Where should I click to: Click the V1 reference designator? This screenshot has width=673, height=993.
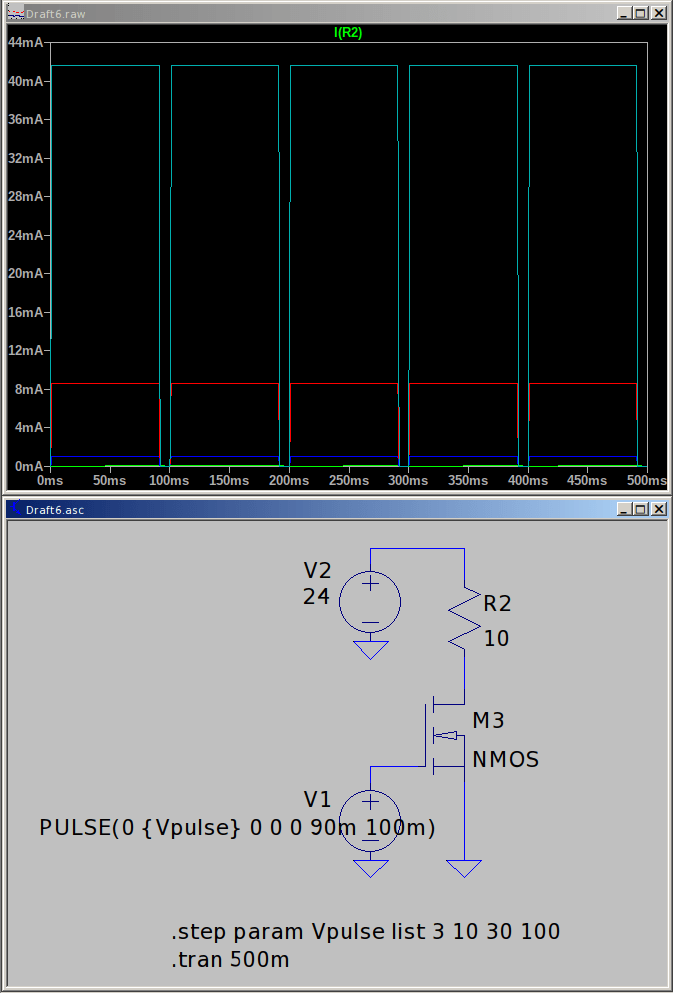click(x=317, y=799)
